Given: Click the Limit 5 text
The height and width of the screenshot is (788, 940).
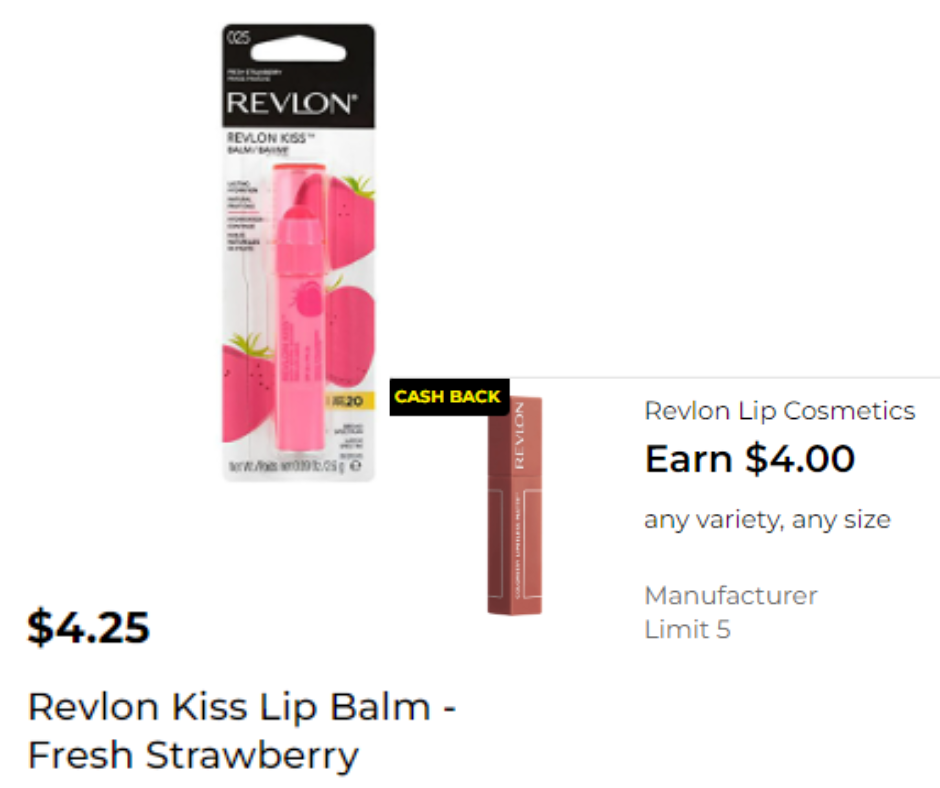Looking at the screenshot, I should click(688, 630).
